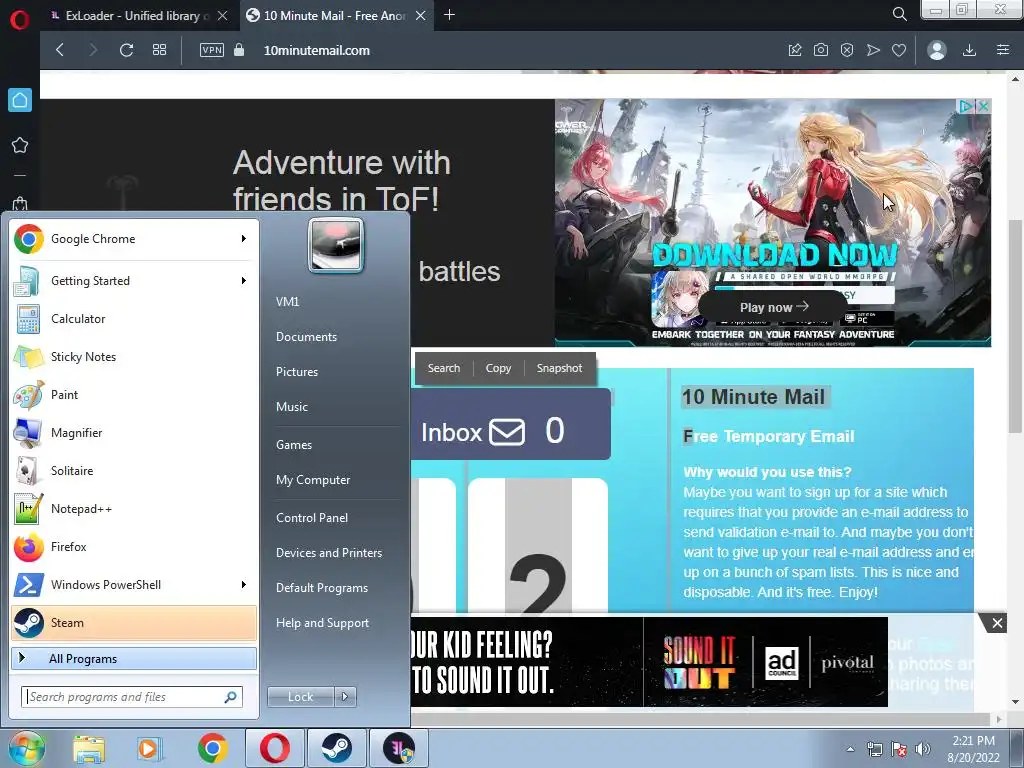This screenshot has height=768, width=1024.
Task: Open the Inbox mail button
Action: [511, 424]
